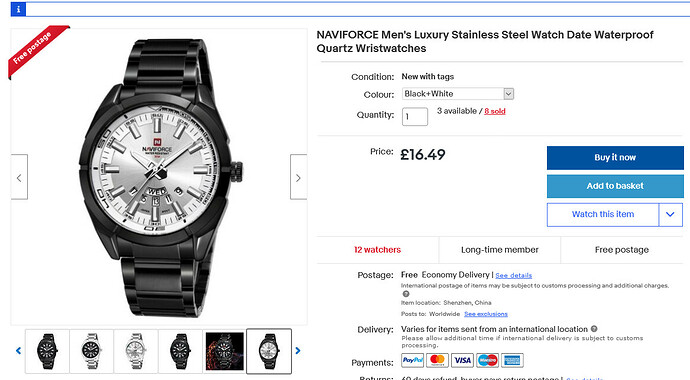
Task: Click the Quantity input field
Action: (x=415, y=117)
